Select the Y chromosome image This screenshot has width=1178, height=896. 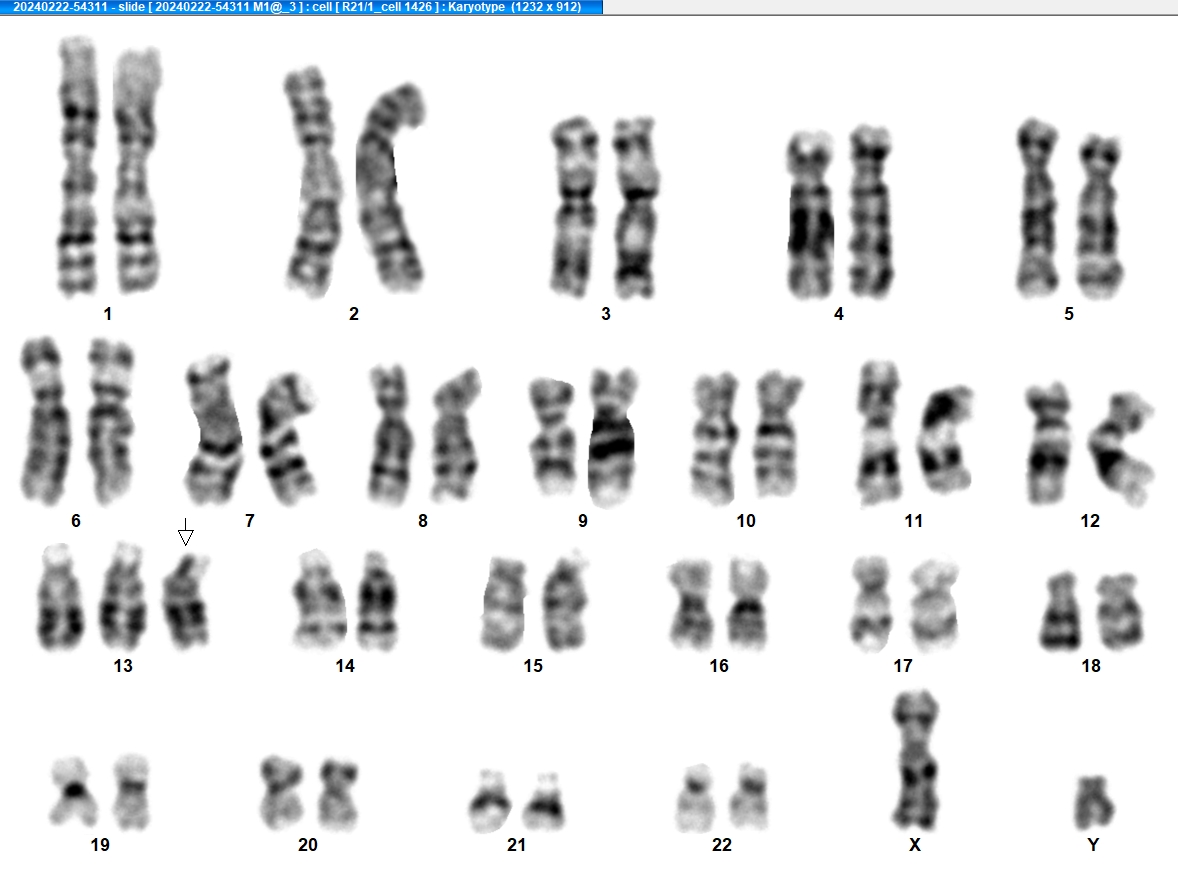(1094, 802)
